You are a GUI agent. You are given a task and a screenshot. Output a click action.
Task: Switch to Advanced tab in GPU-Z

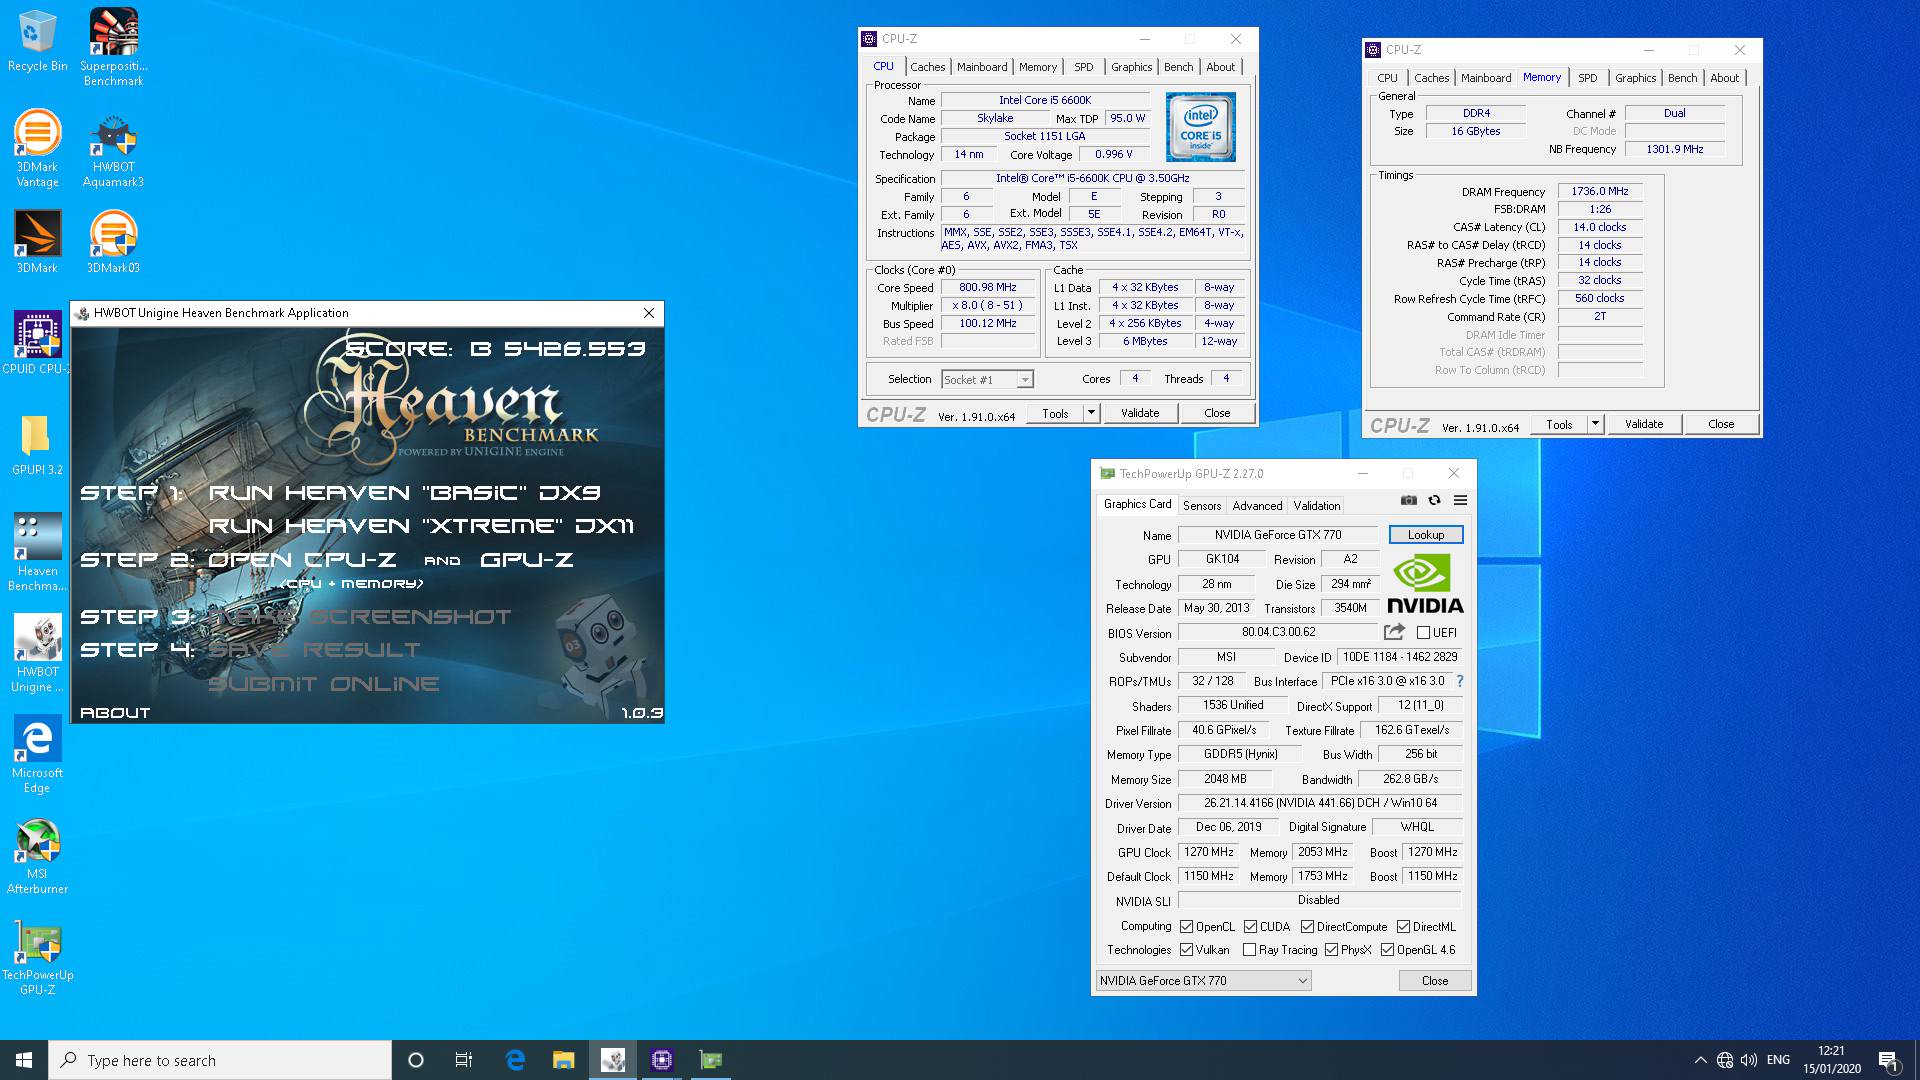1257,506
